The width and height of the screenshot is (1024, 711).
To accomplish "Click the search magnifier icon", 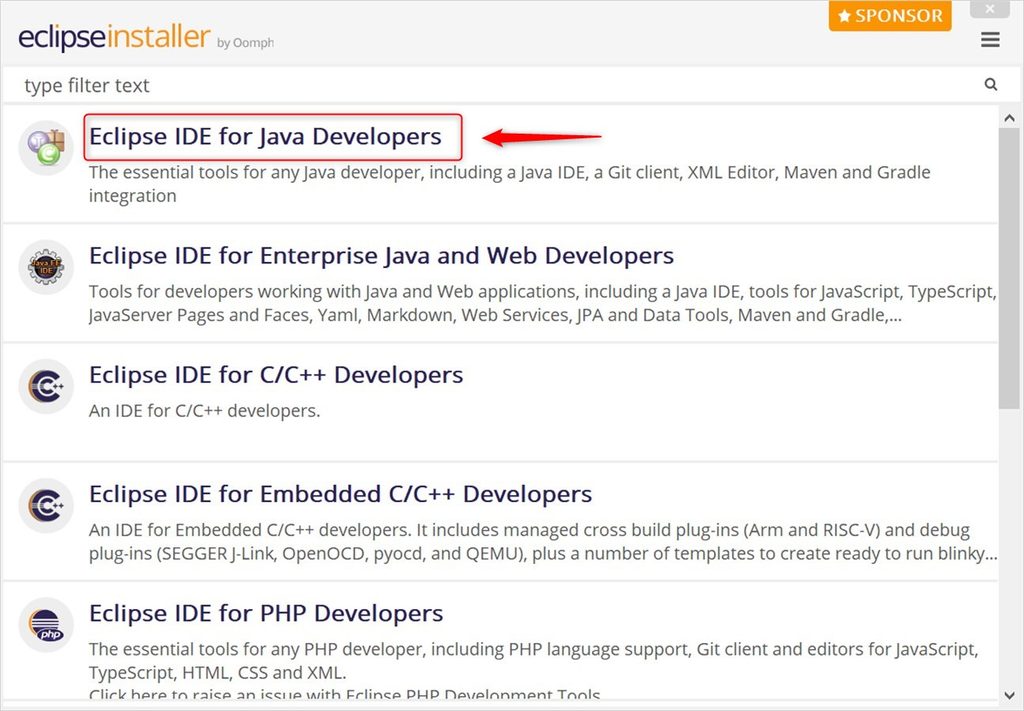I will pyautogui.click(x=991, y=84).
